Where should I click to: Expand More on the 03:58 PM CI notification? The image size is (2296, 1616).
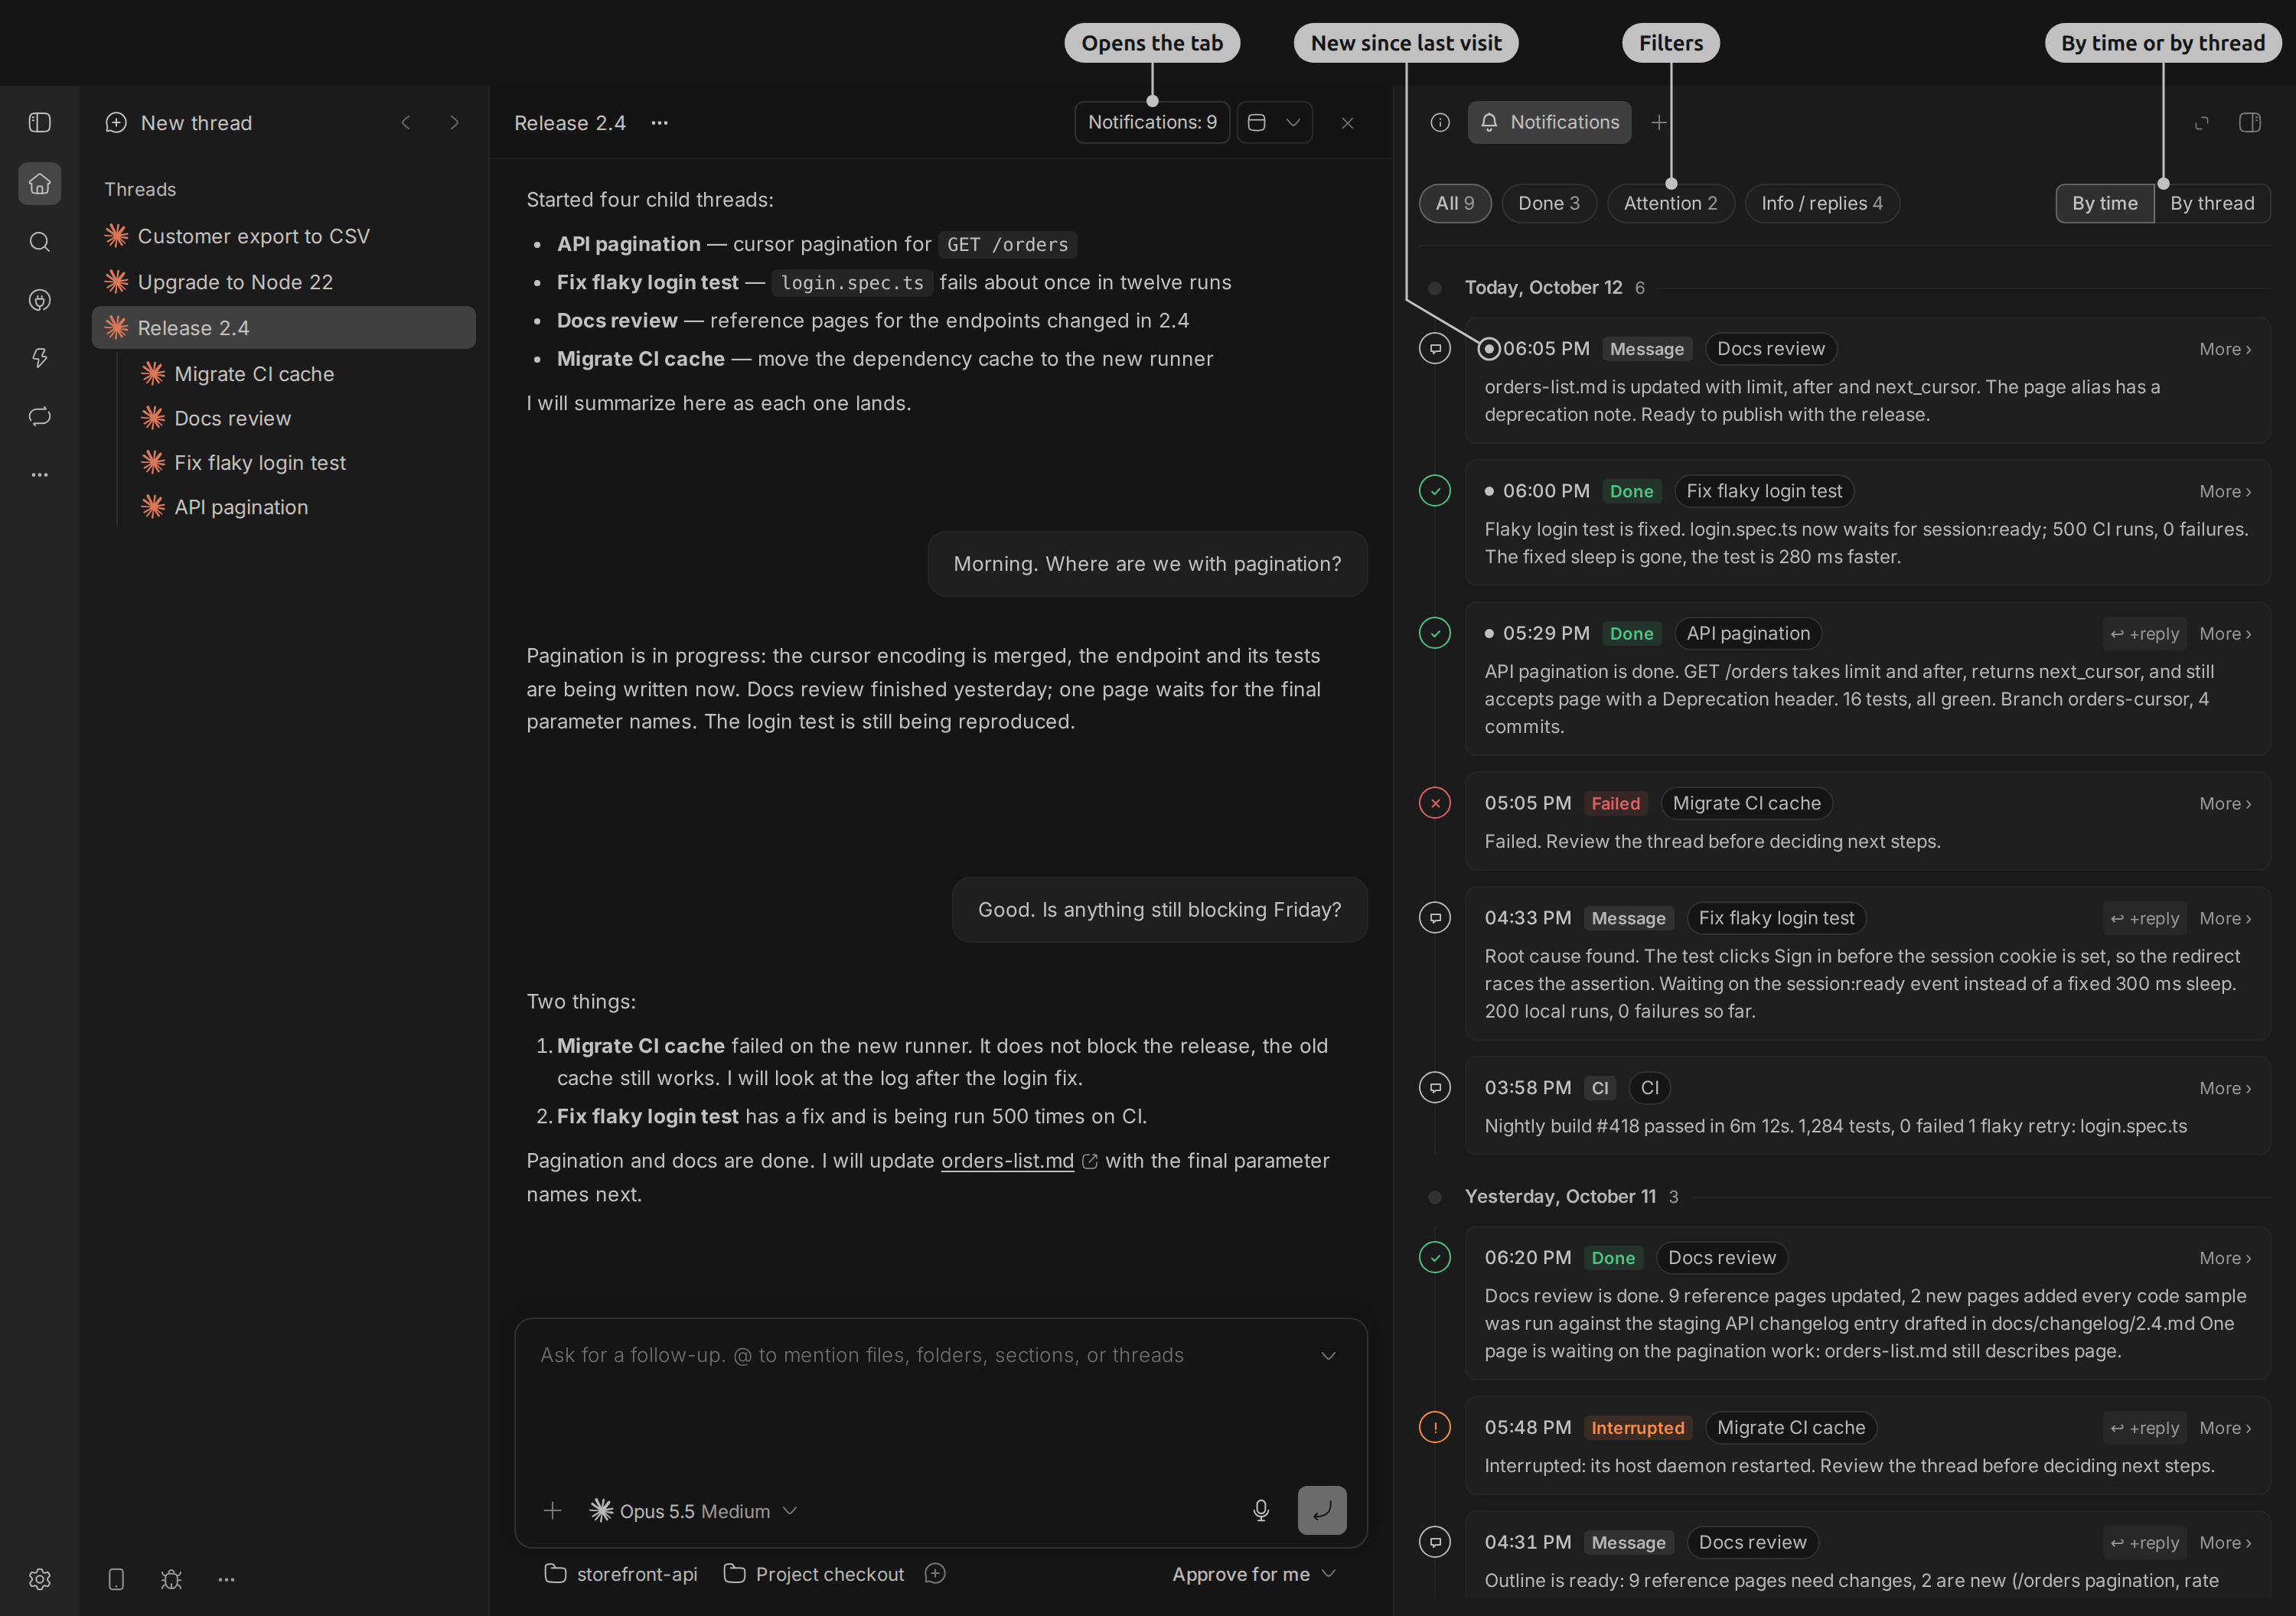[x=2225, y=1088]
